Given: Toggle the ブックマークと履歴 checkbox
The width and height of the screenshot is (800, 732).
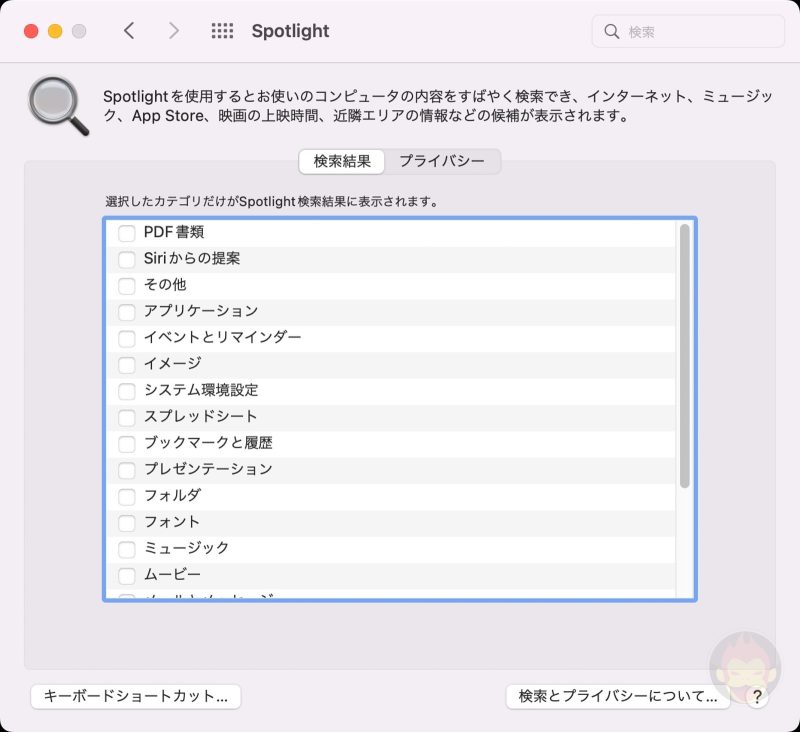Looking at the screenshot, I should (127, 443).
